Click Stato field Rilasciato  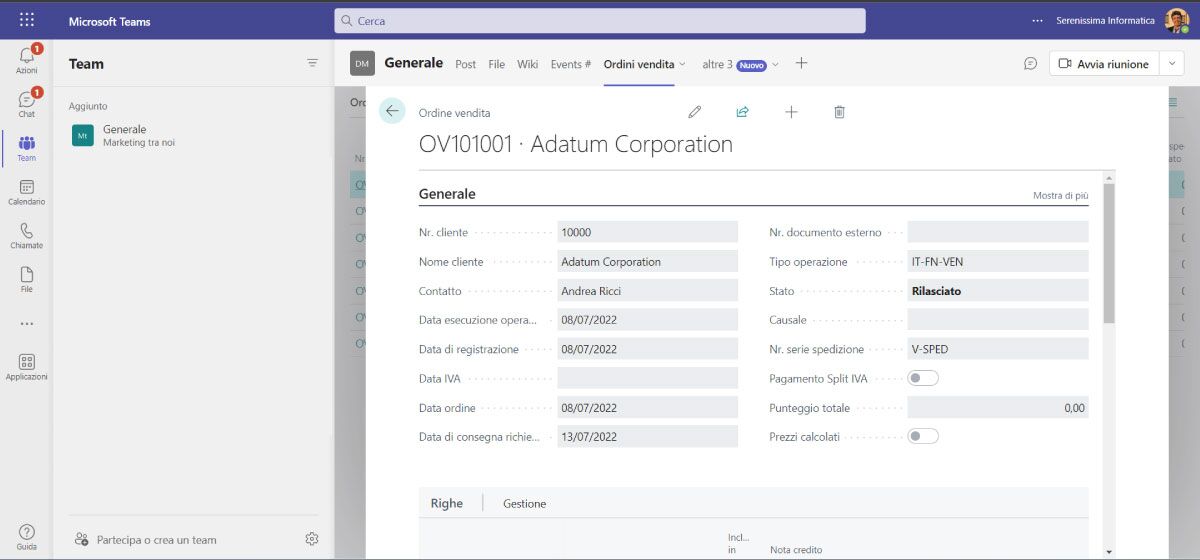point(998,291)
